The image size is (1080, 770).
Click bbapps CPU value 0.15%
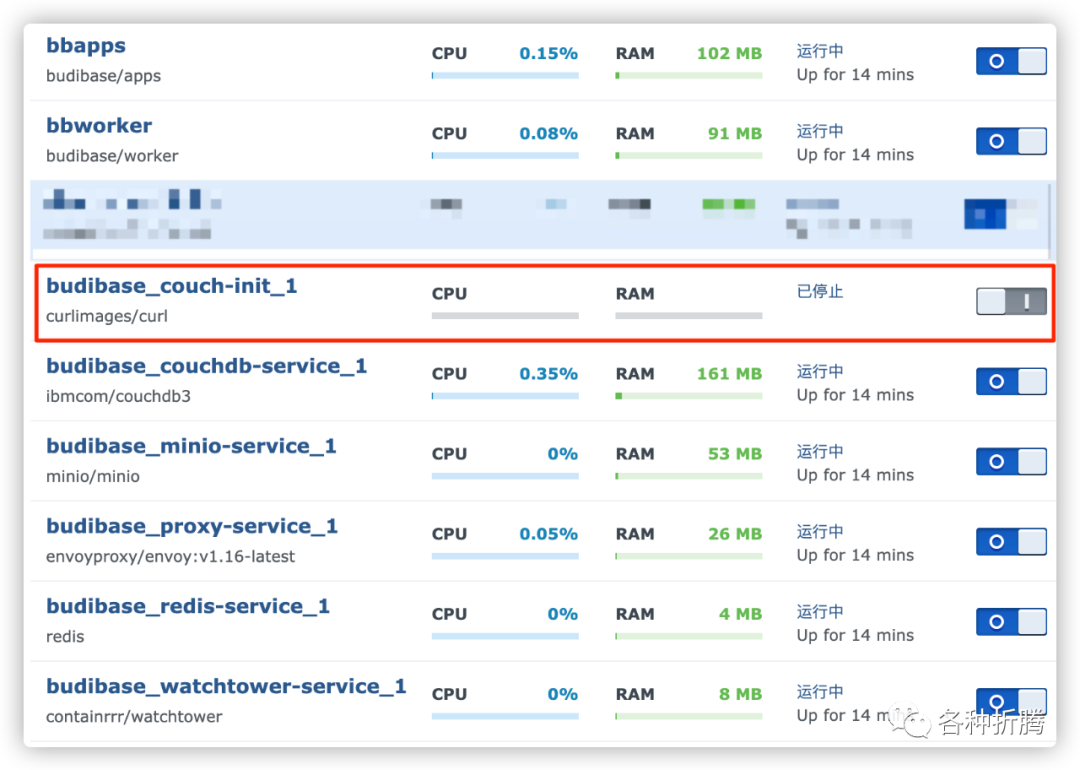548,54
